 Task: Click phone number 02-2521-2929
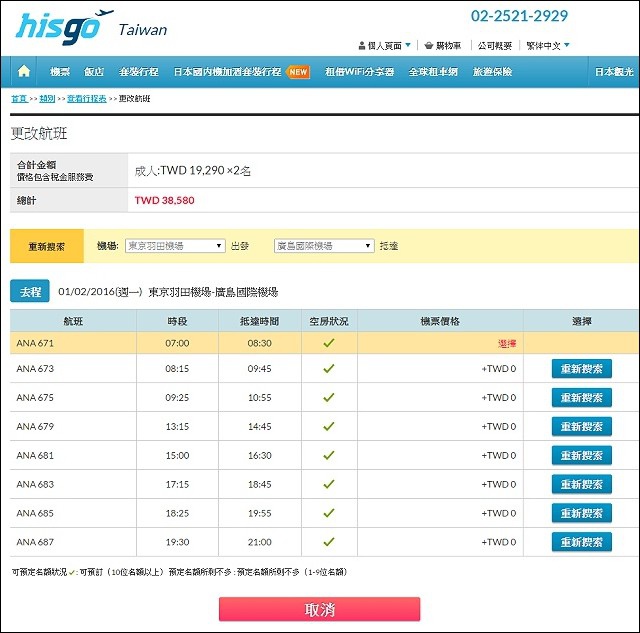tap(519, 16)
